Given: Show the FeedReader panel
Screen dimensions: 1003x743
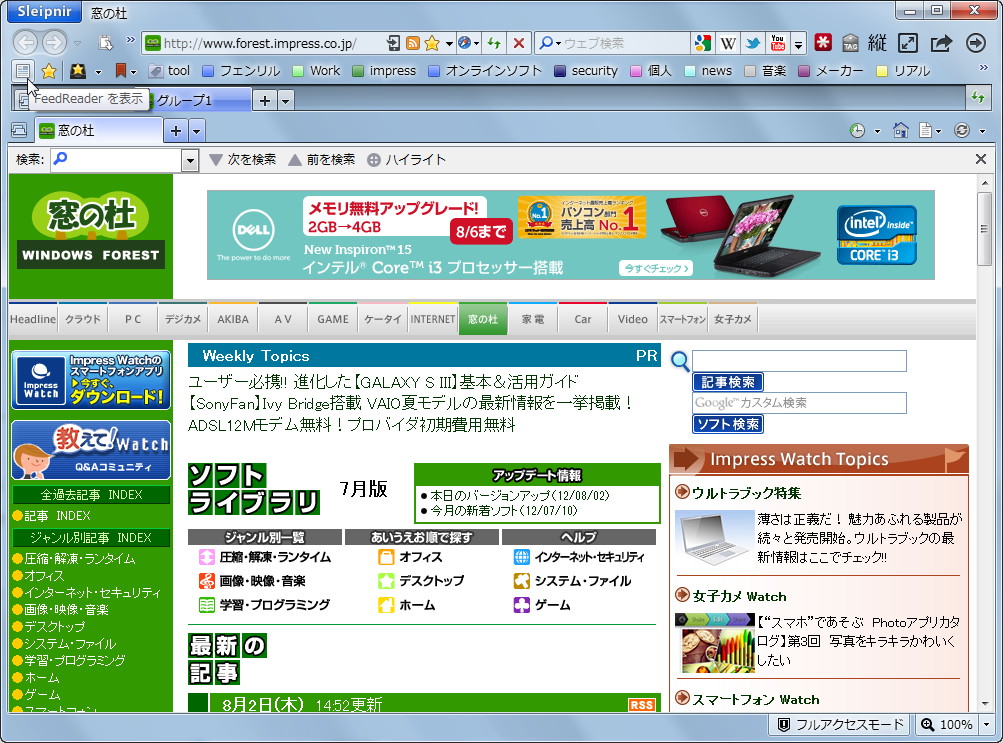Looking at the screenshot, I should [x=20, y=70].
